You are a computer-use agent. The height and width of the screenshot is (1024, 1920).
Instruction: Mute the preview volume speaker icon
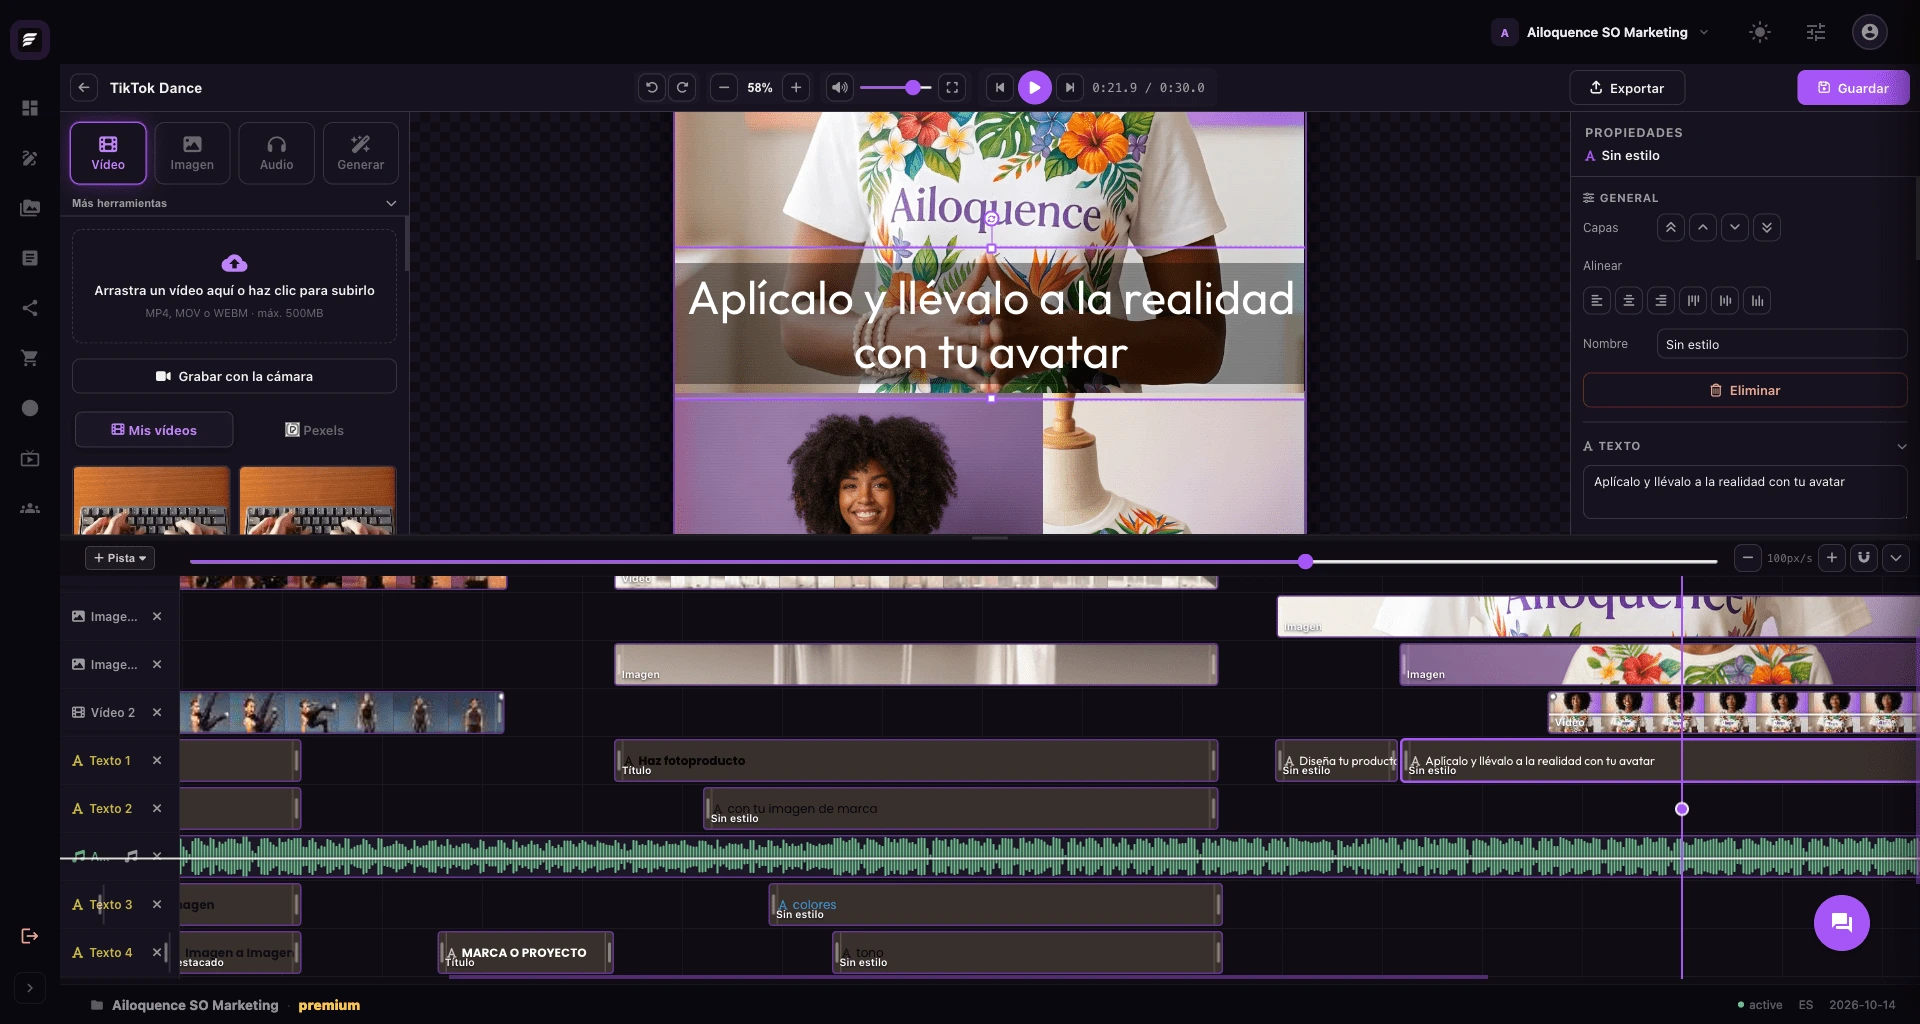(840, 88)
